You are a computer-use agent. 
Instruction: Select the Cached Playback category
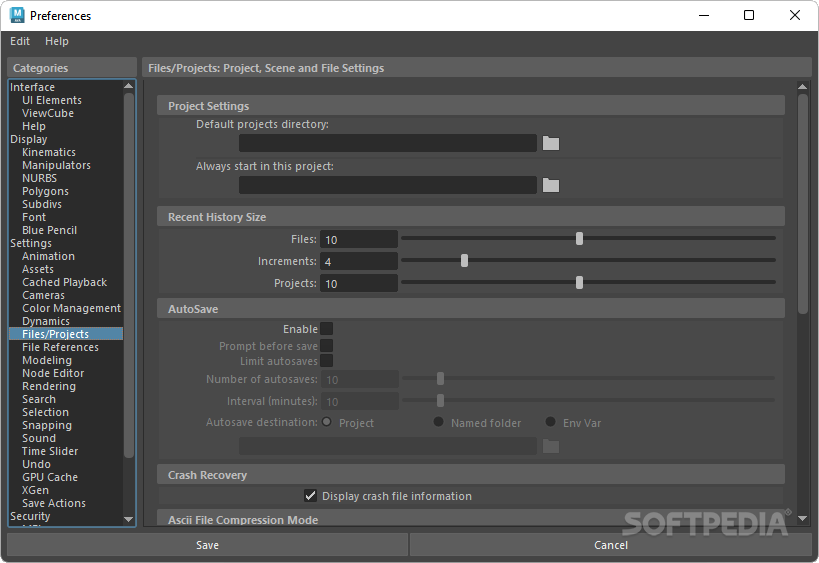click(x=65, y=283)
